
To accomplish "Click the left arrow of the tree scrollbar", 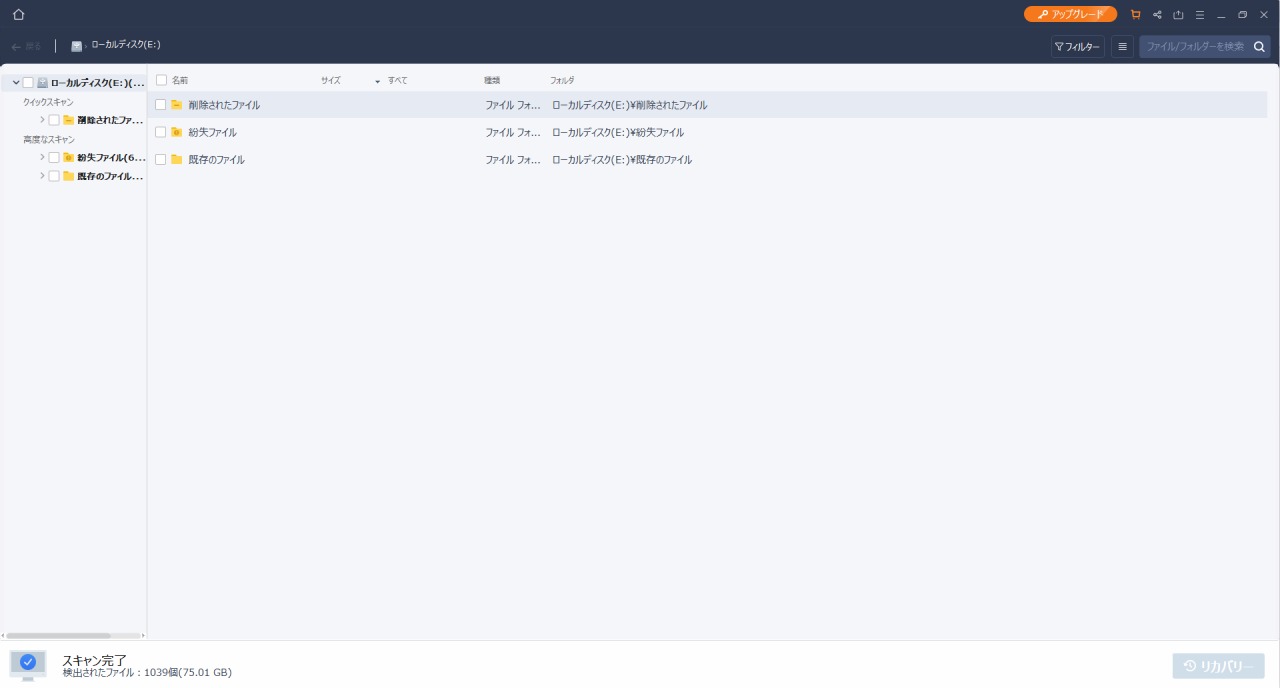I will [x=3, y=635].
